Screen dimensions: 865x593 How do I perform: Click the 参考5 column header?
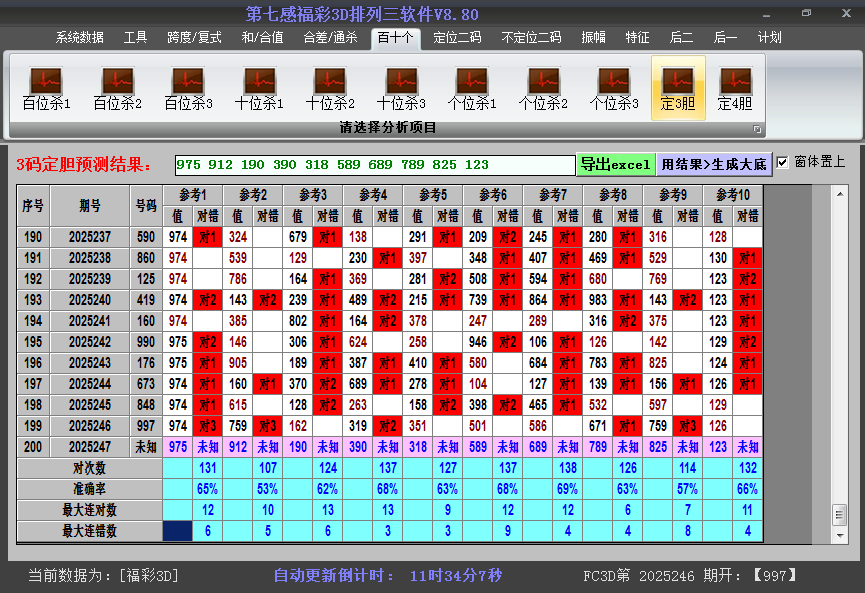coord(433,195)
